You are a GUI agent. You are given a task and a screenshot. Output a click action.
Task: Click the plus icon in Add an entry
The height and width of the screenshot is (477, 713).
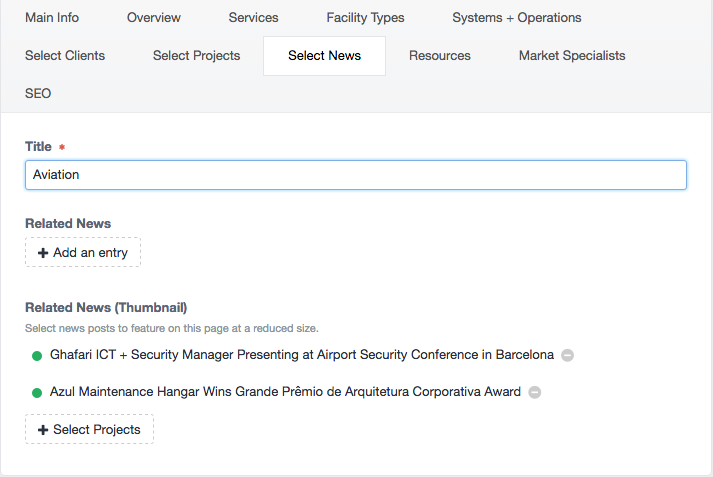(x=43, y=253)
